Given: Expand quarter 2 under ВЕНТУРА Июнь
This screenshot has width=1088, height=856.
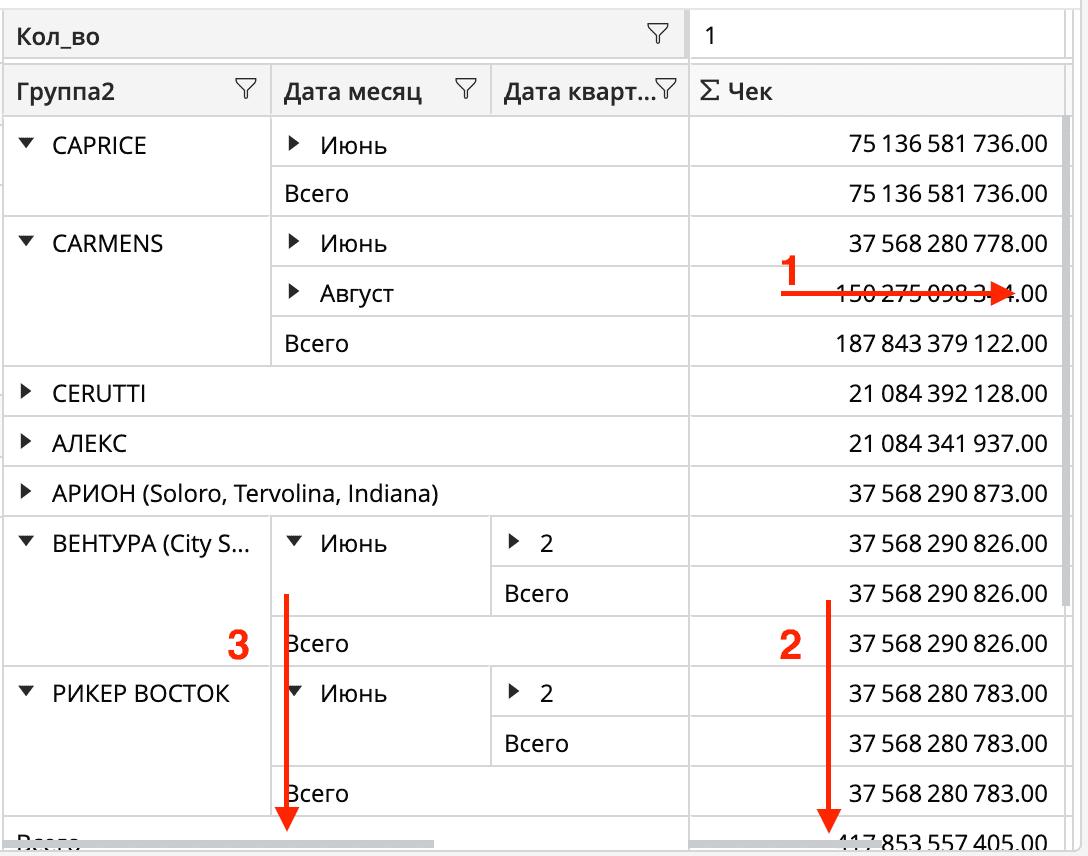Looking at the screenshot, I should [514, 542].
